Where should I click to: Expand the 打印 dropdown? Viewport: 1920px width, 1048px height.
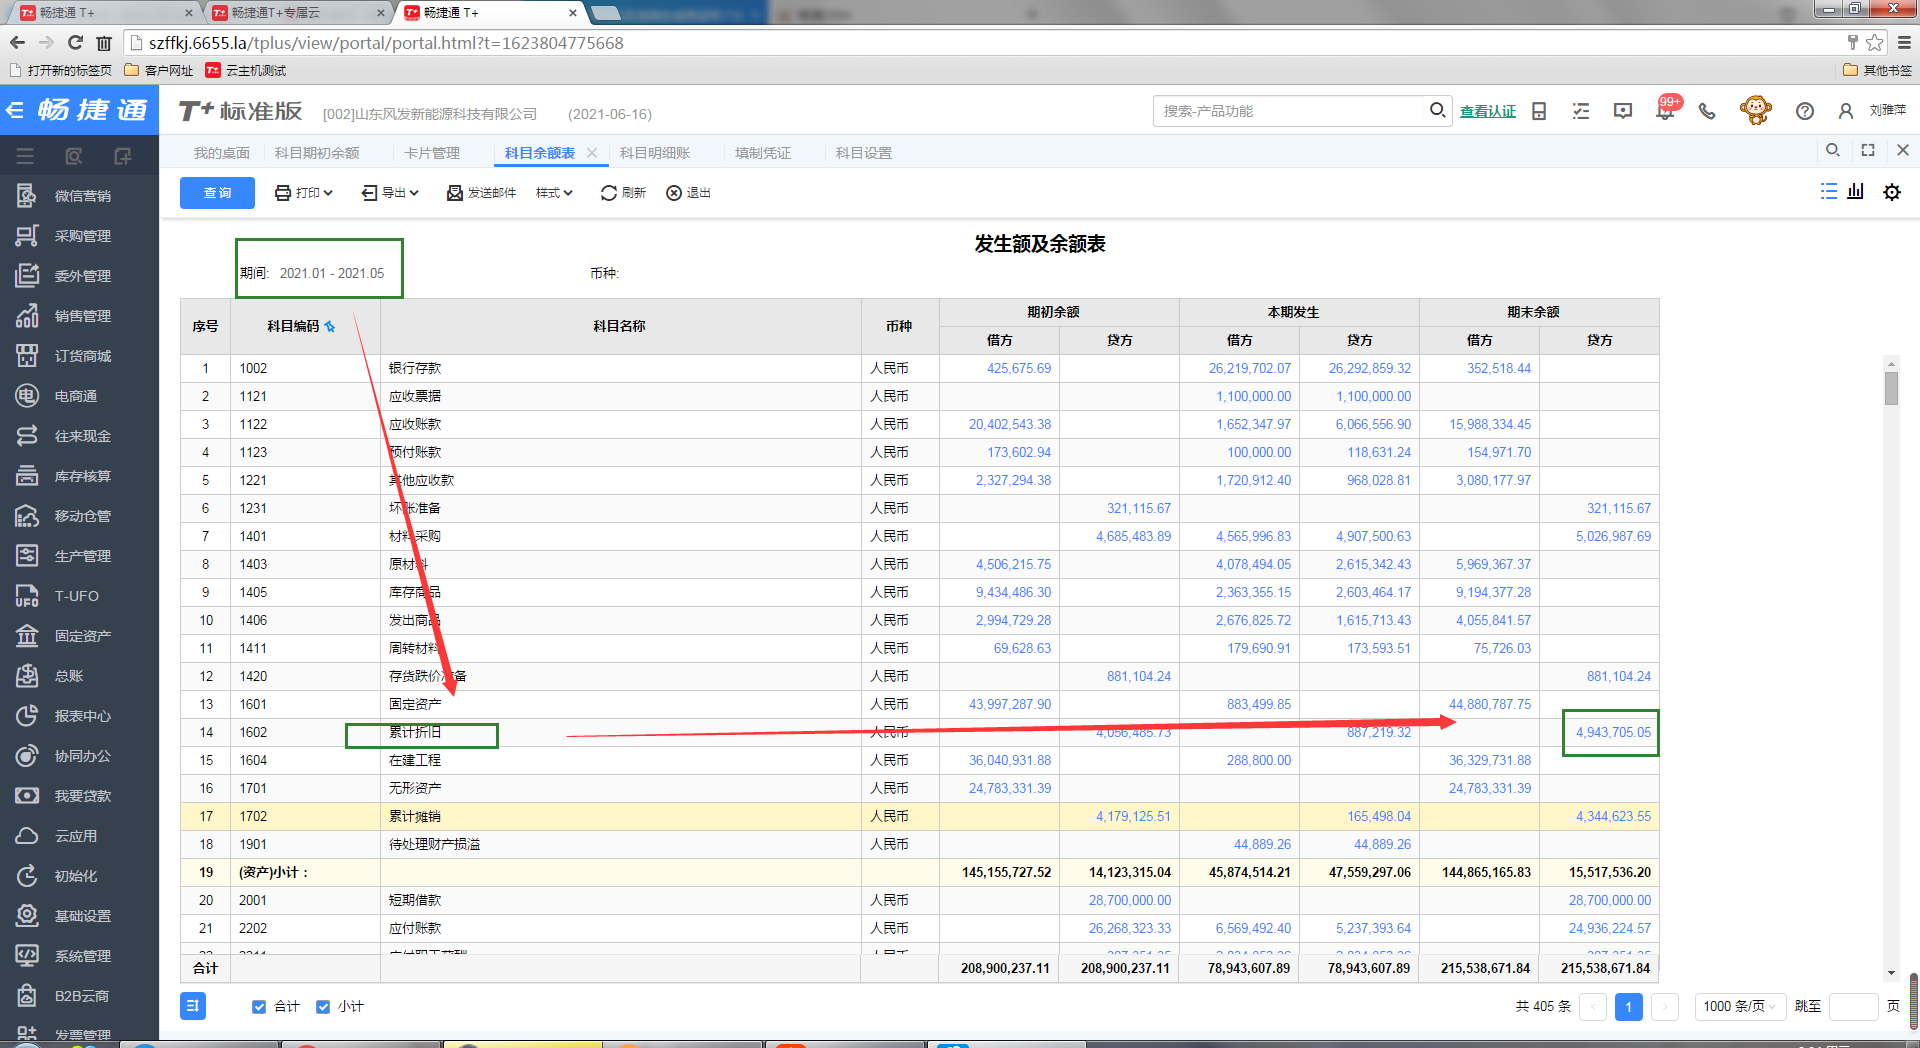(304, 193)
